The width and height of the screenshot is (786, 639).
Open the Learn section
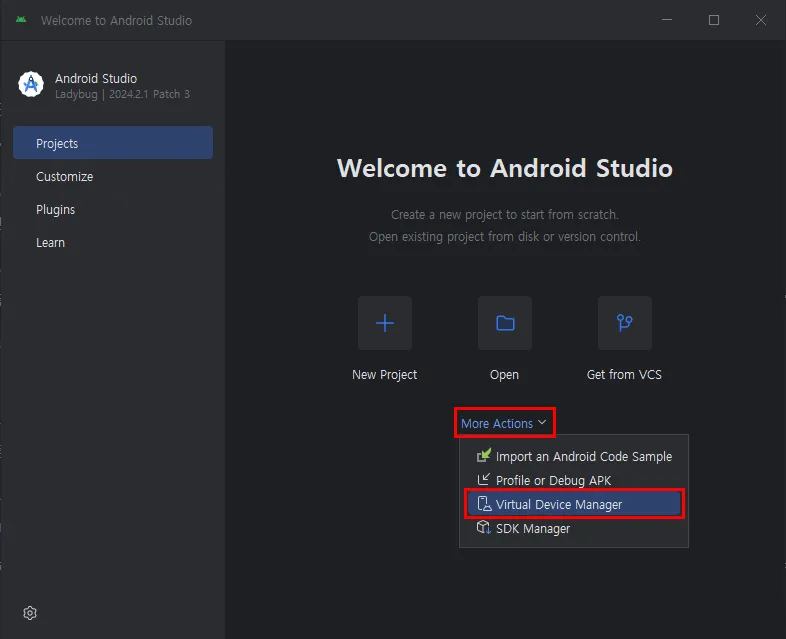tap(50, 242)
